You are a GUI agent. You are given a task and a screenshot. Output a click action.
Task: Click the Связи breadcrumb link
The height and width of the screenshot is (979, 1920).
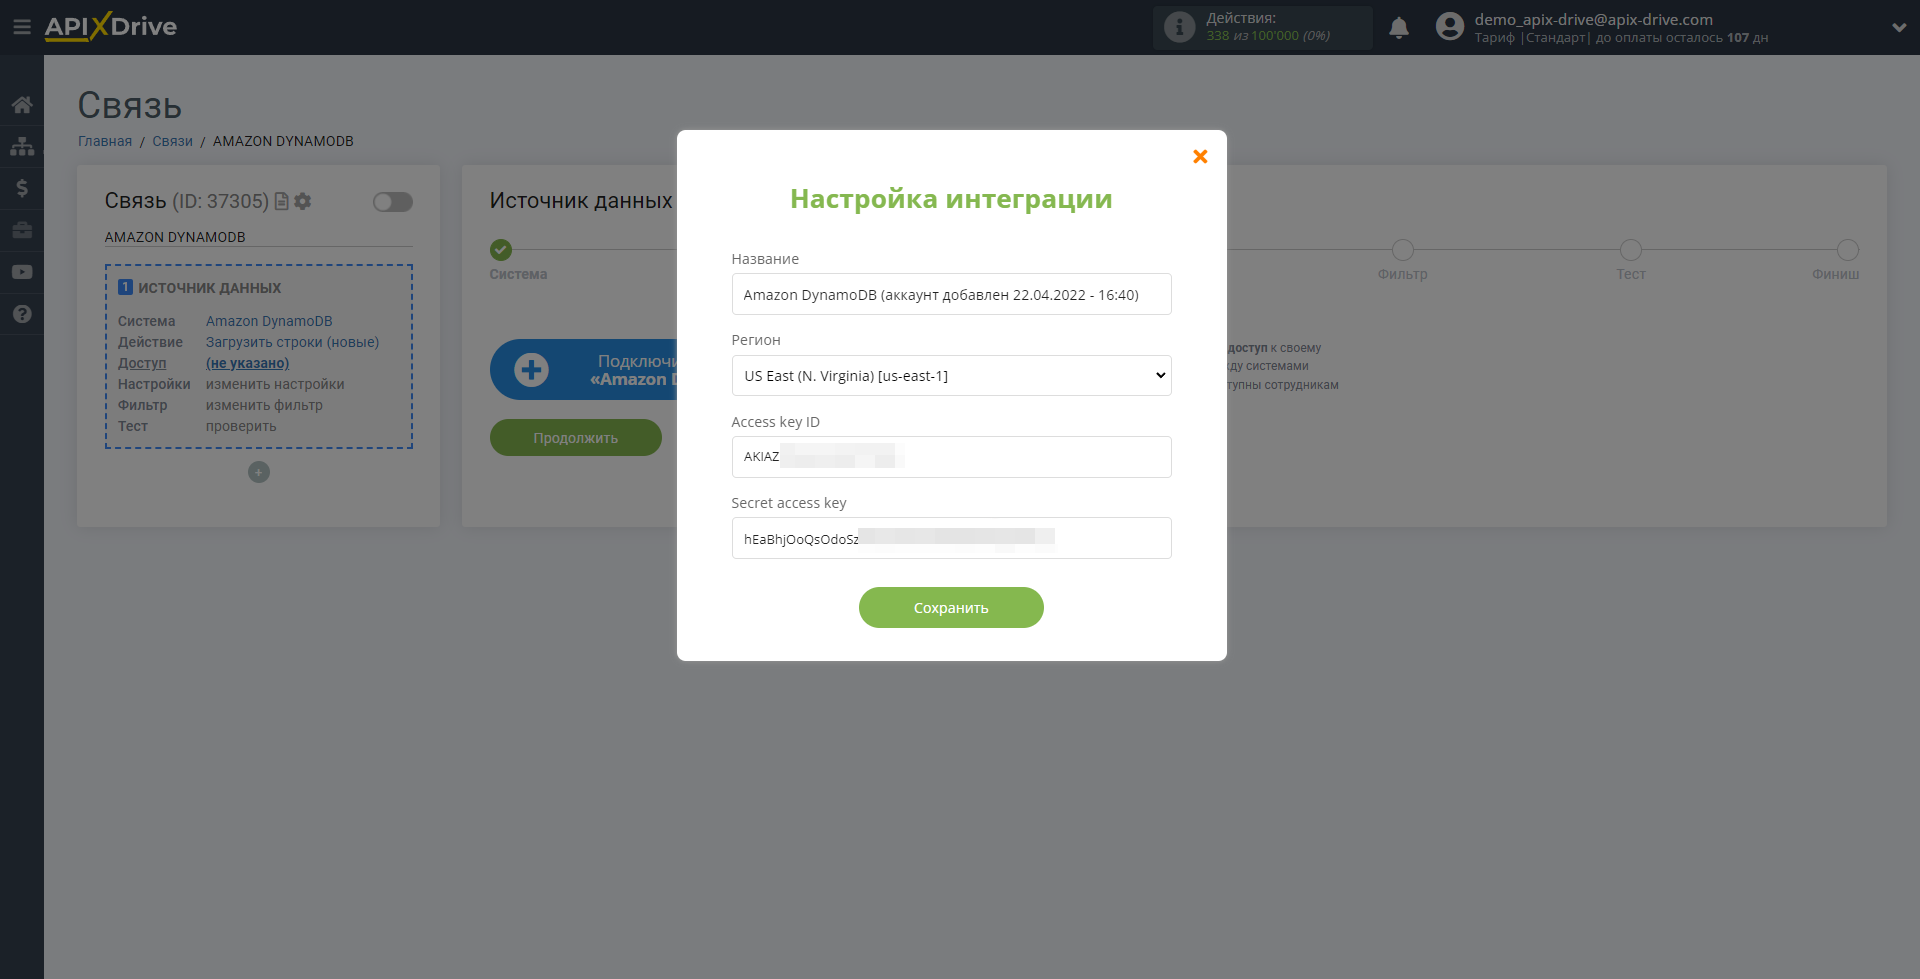click(x=172, y=141)
